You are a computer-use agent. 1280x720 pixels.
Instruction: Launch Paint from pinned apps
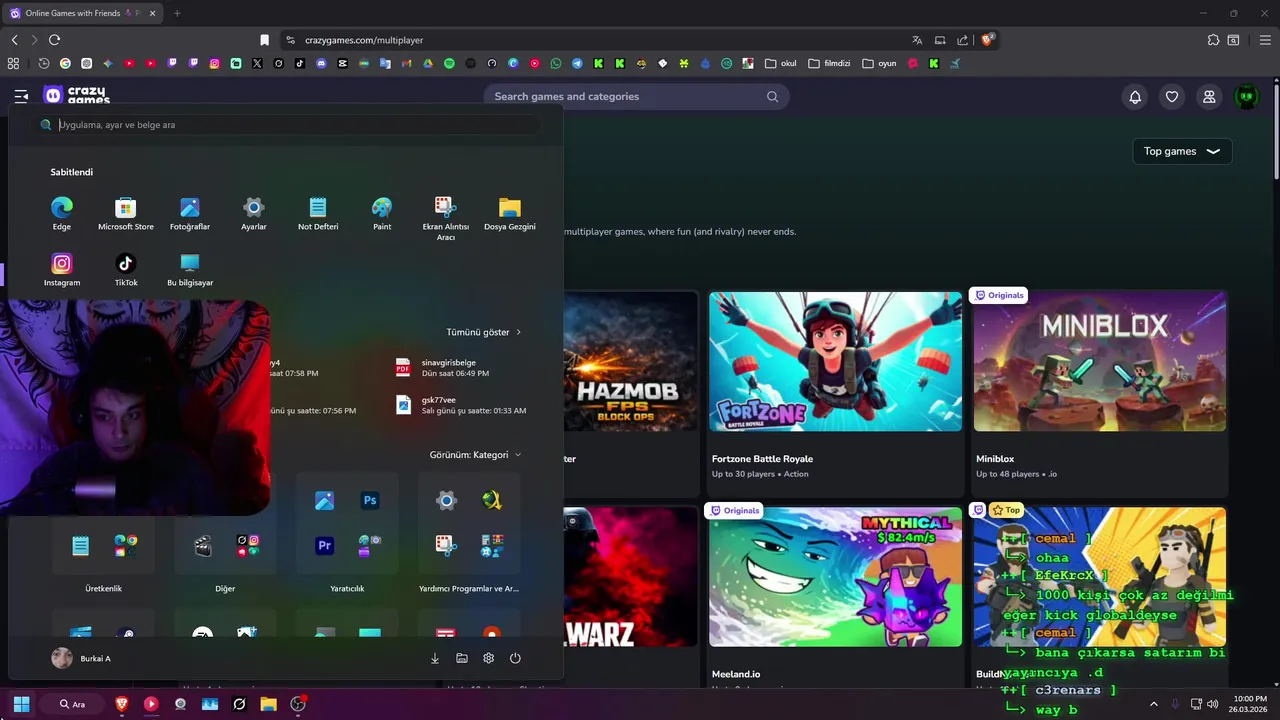pos(382,213)
